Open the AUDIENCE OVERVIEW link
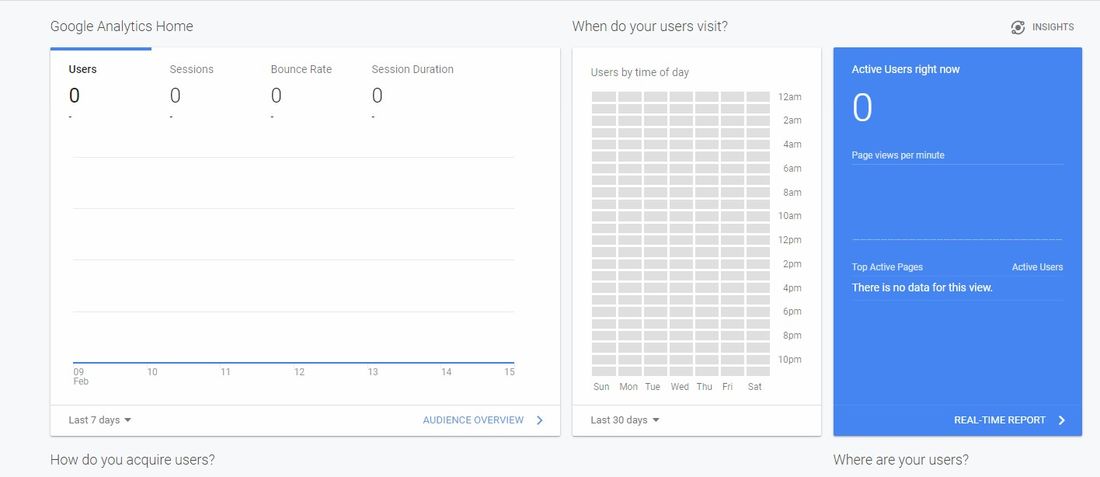Screen dimensions: 1100x477 point(473,420)
